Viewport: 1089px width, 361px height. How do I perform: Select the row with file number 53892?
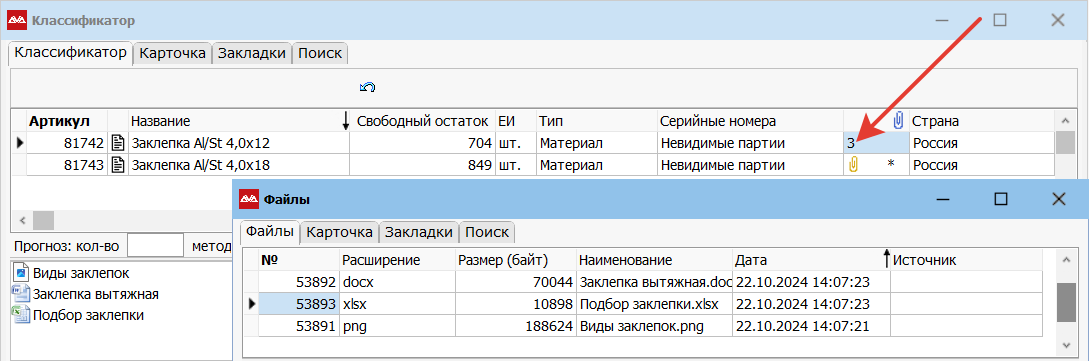651,282
